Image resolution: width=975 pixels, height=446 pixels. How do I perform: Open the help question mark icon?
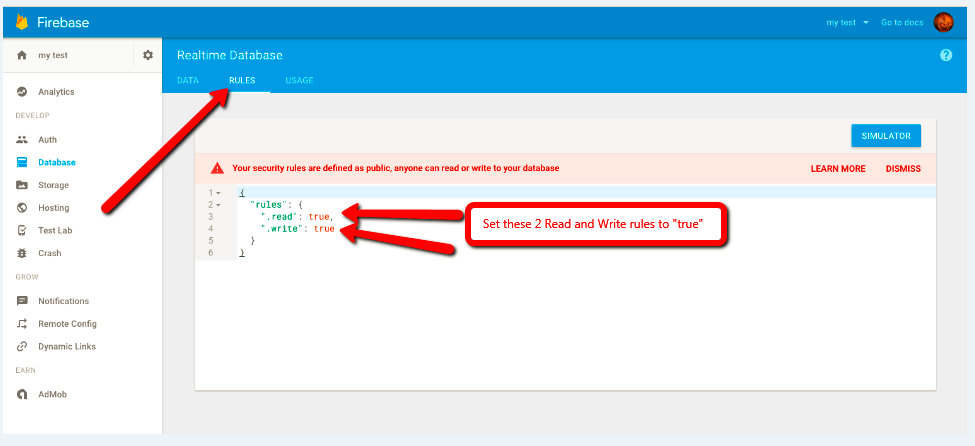pos(946,55)
